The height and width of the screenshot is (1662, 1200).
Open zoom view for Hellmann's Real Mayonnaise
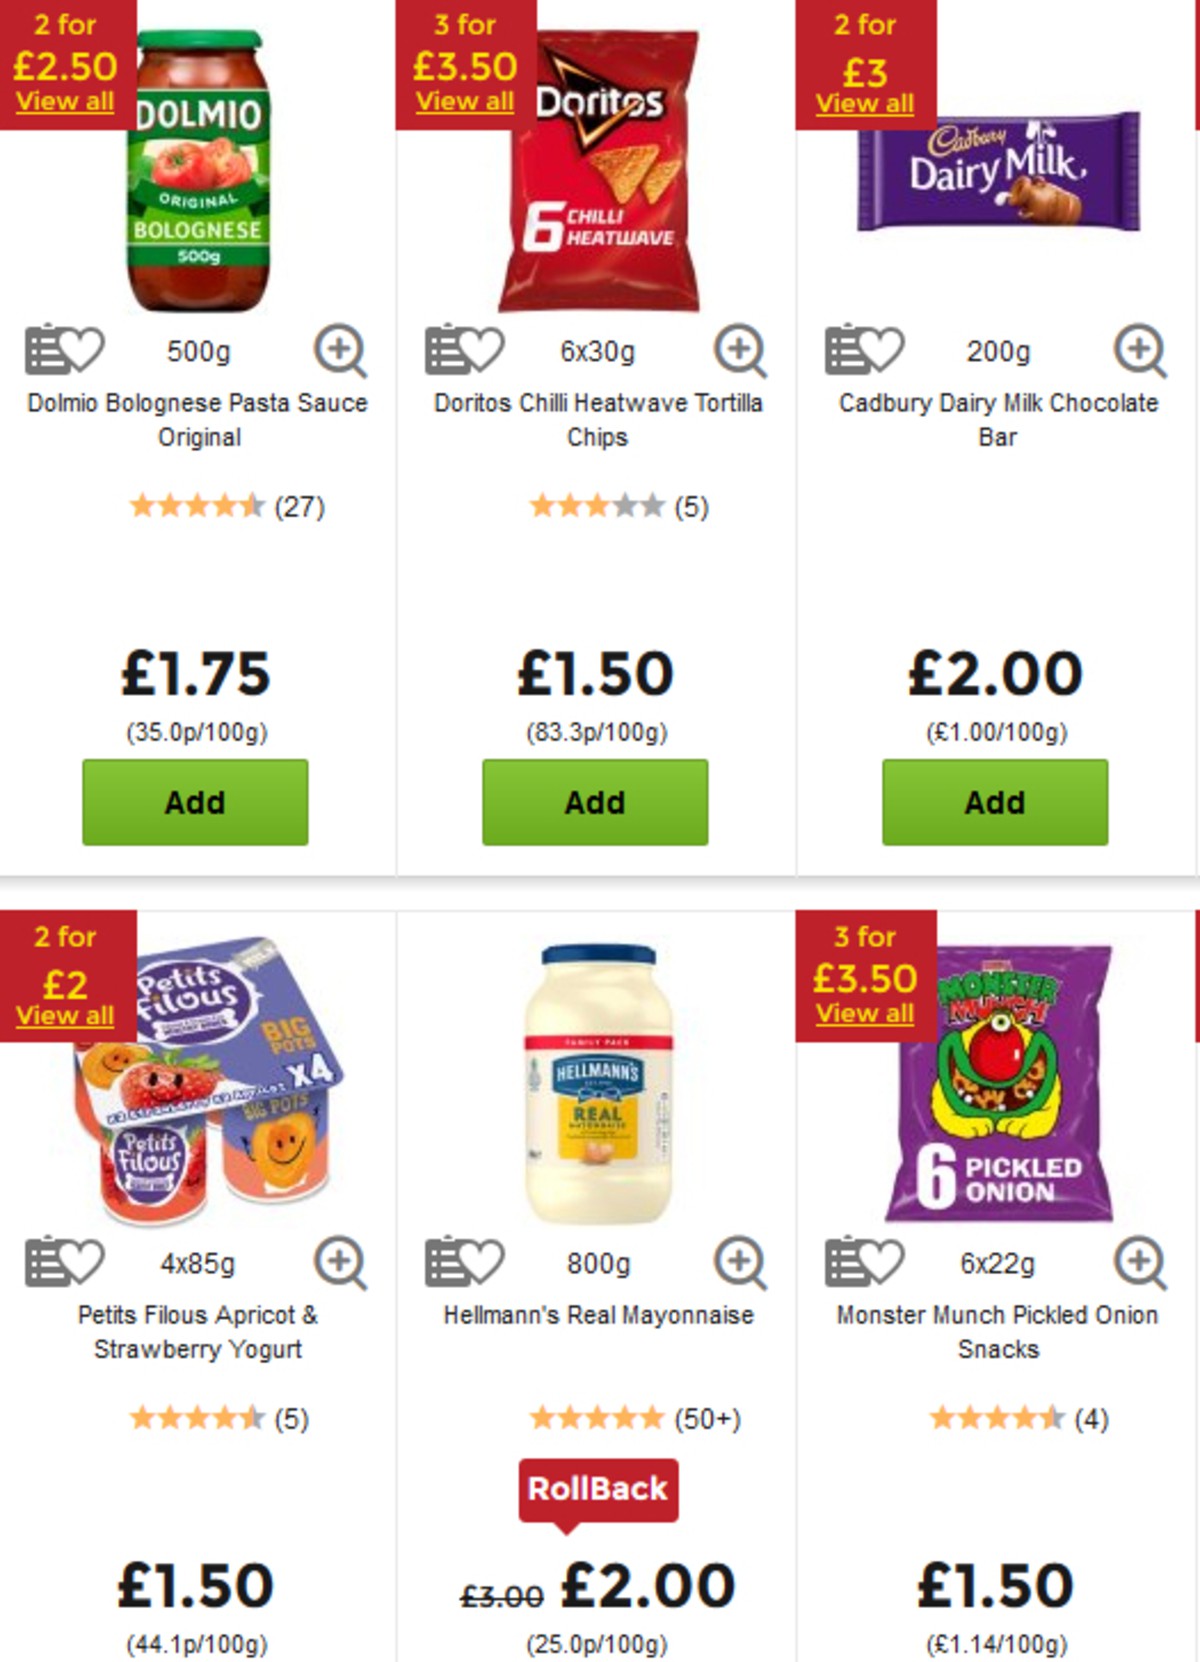point(738,1263)
